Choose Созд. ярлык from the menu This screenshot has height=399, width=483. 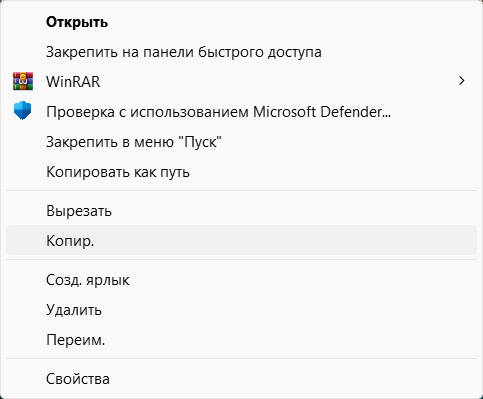241,280
